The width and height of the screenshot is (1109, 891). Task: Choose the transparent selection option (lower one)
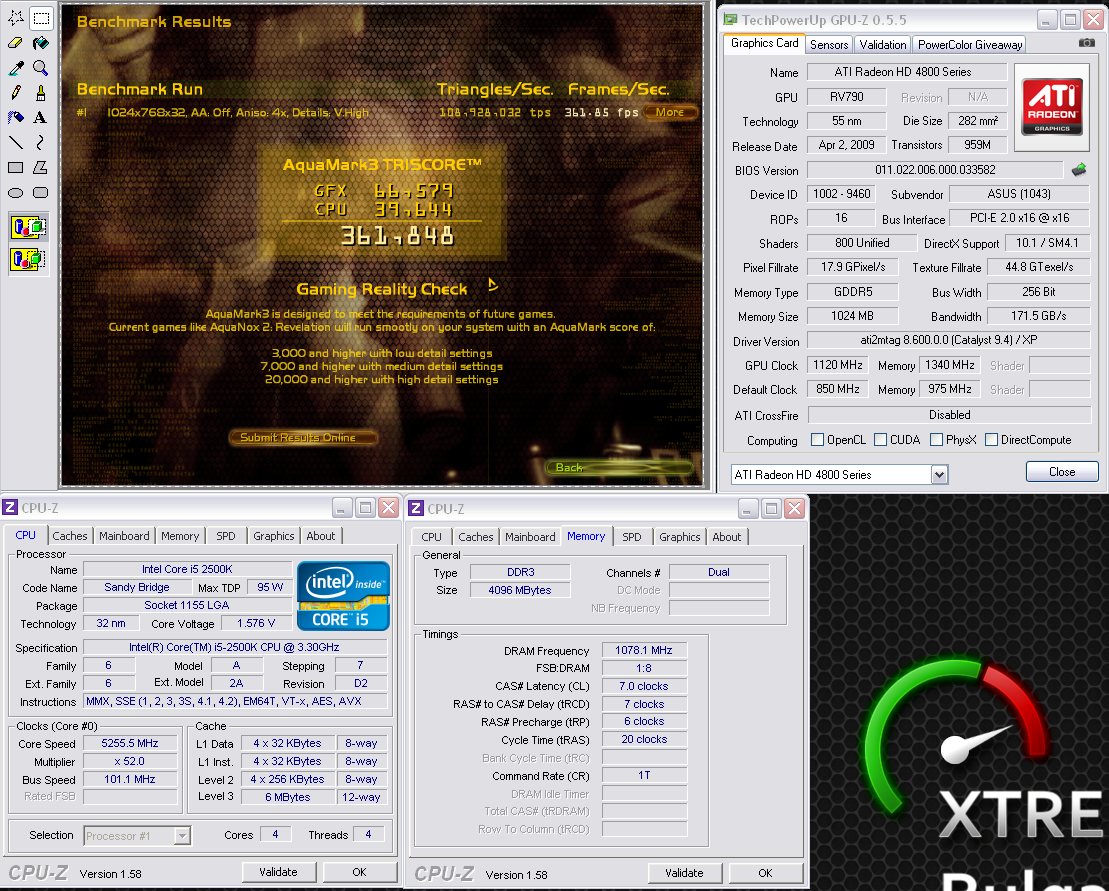coord(29,259)
